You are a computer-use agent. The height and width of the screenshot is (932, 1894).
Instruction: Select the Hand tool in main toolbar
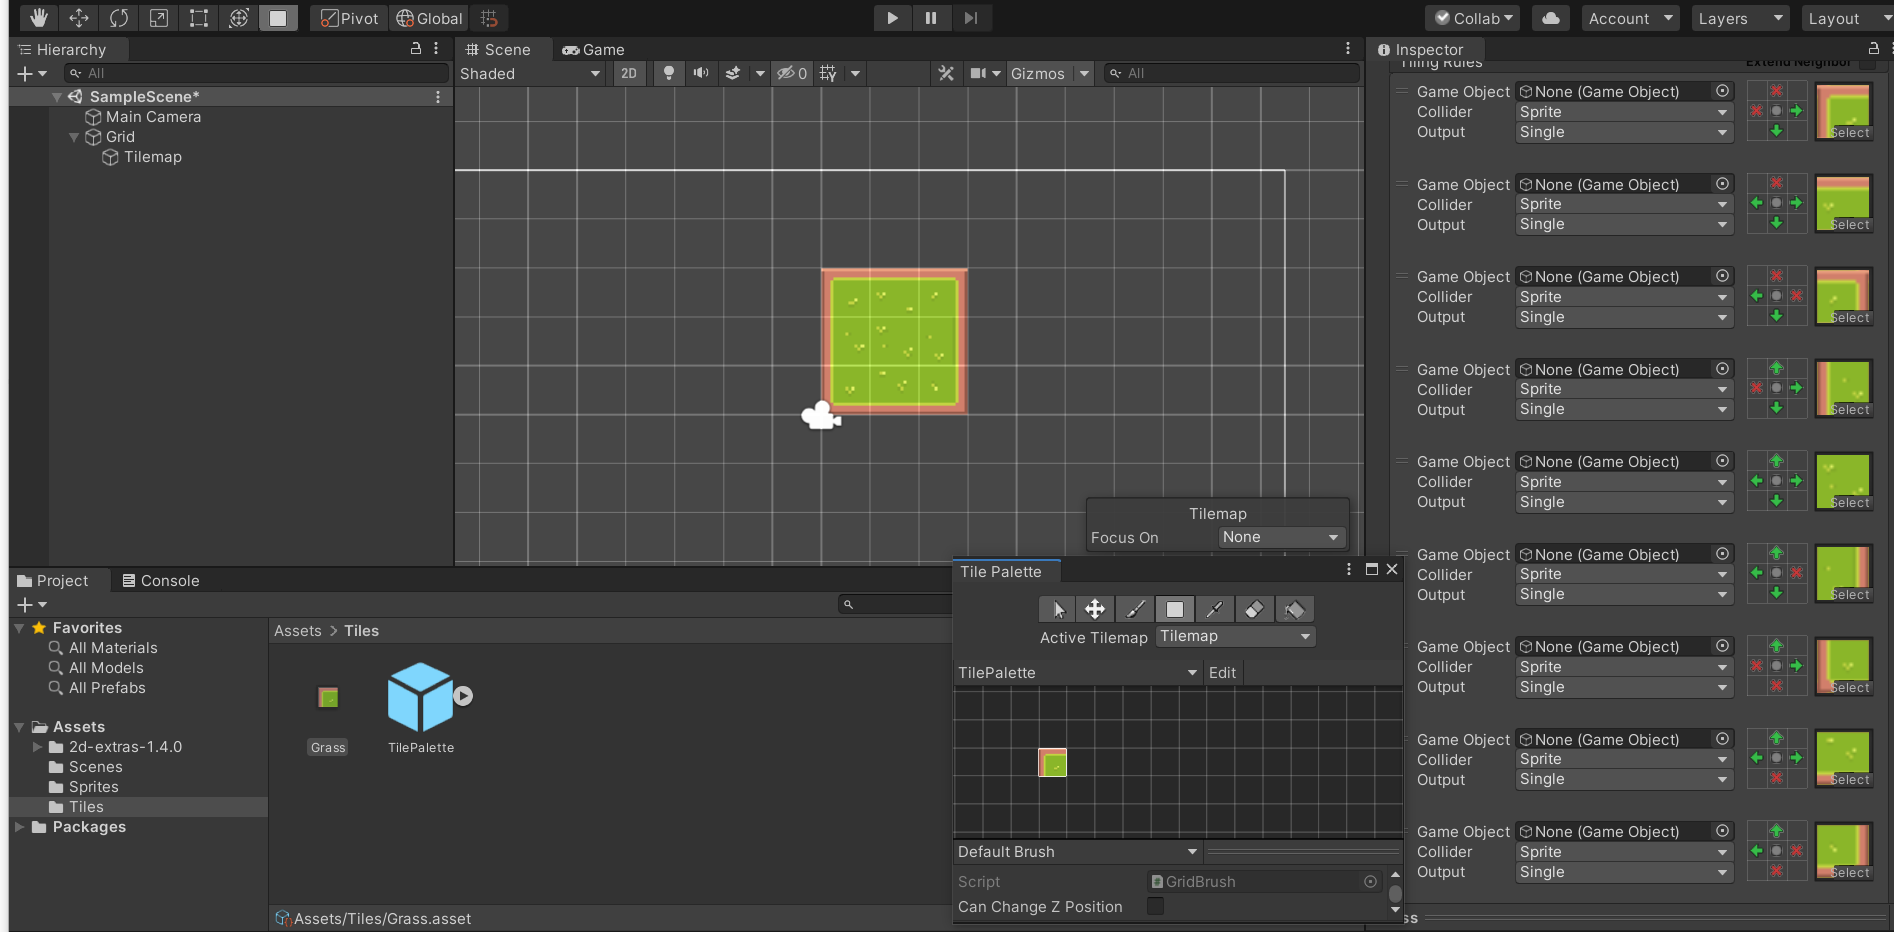coord(38,18)
